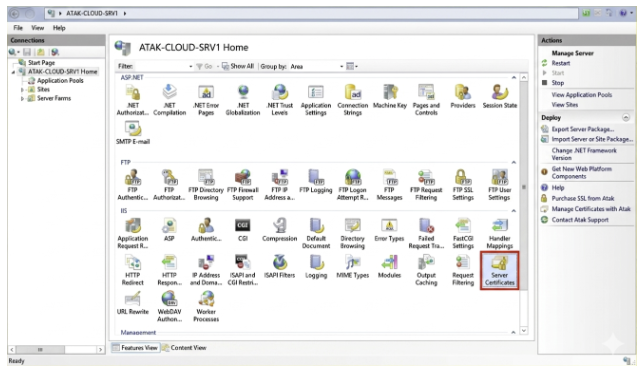Open Session State settings
Screen dimensions: 643x373
point(499,97)
